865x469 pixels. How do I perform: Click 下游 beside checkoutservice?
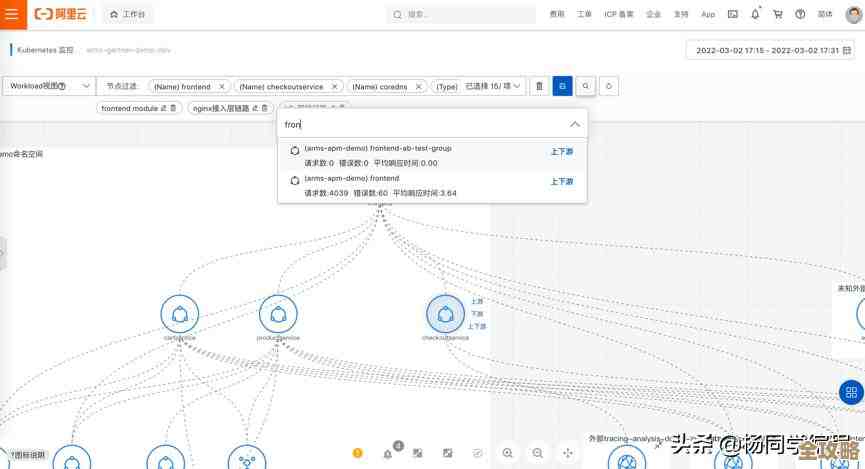477,313
